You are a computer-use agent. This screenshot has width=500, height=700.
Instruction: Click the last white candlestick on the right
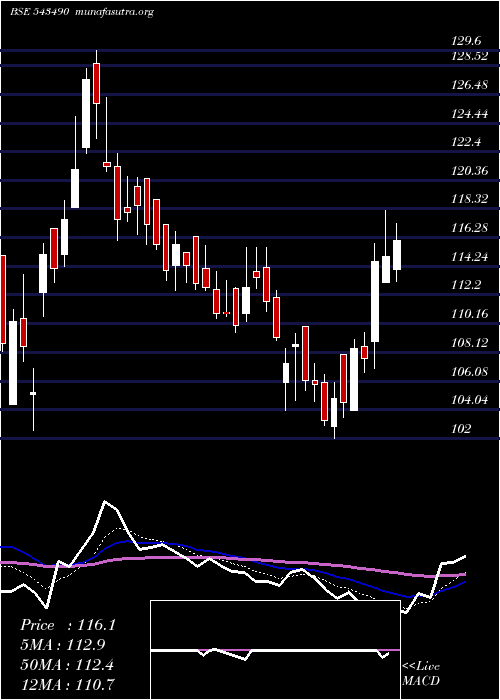tap(396, 254)
